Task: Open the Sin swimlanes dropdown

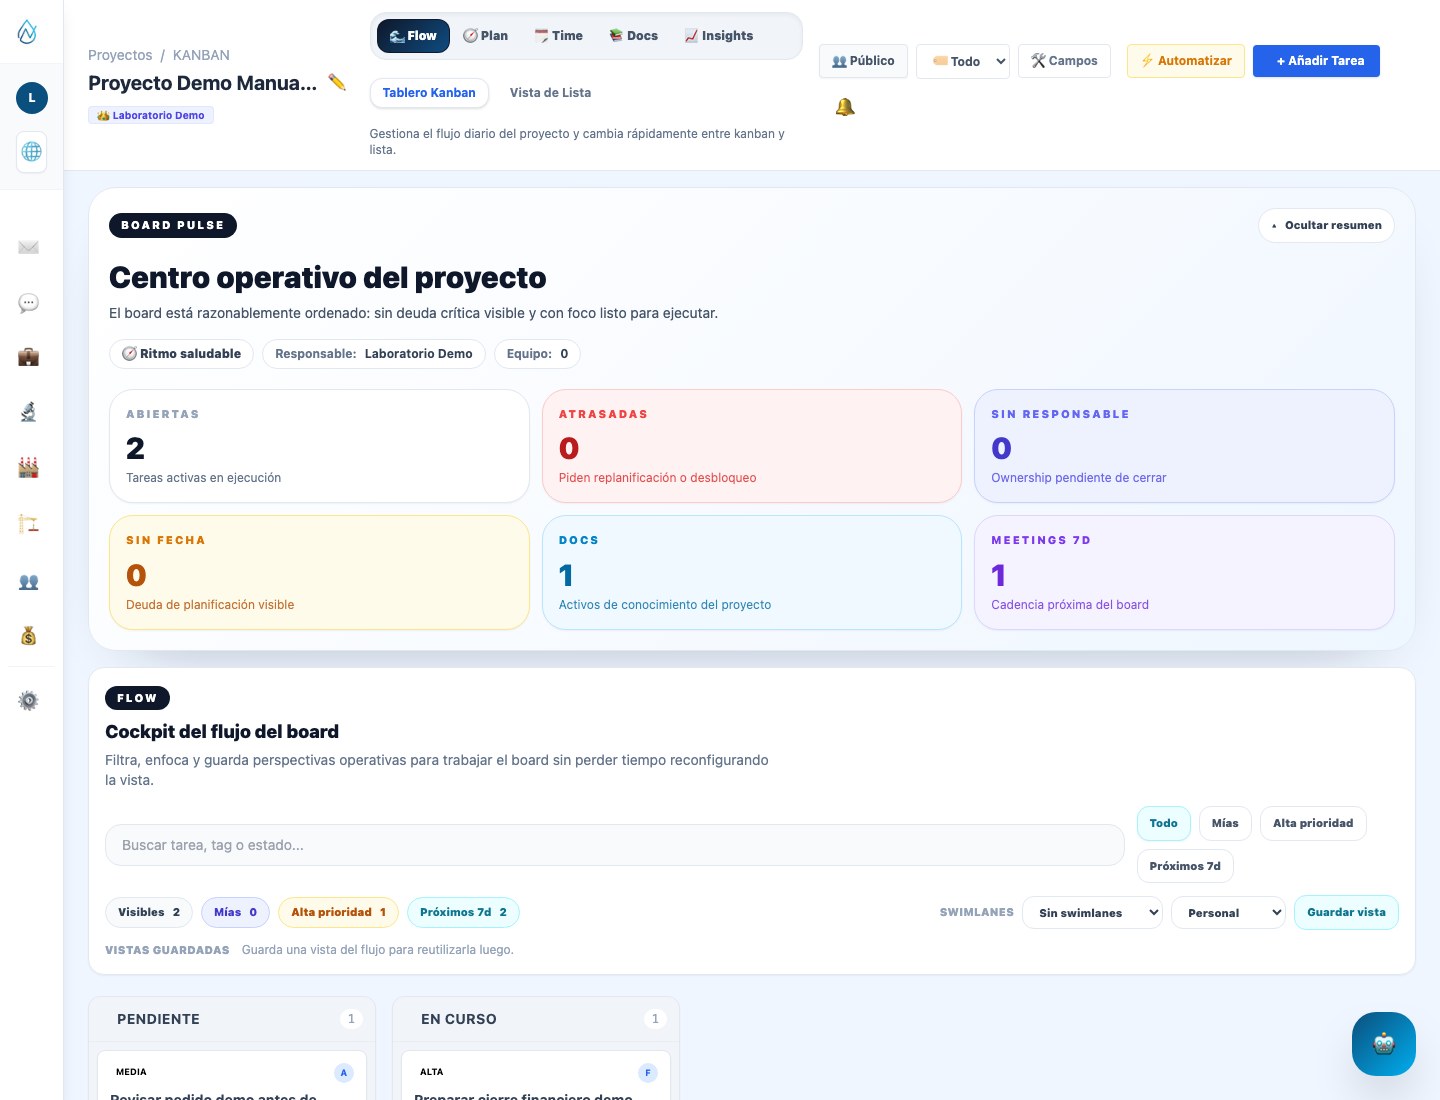Action: (1092, 913)
